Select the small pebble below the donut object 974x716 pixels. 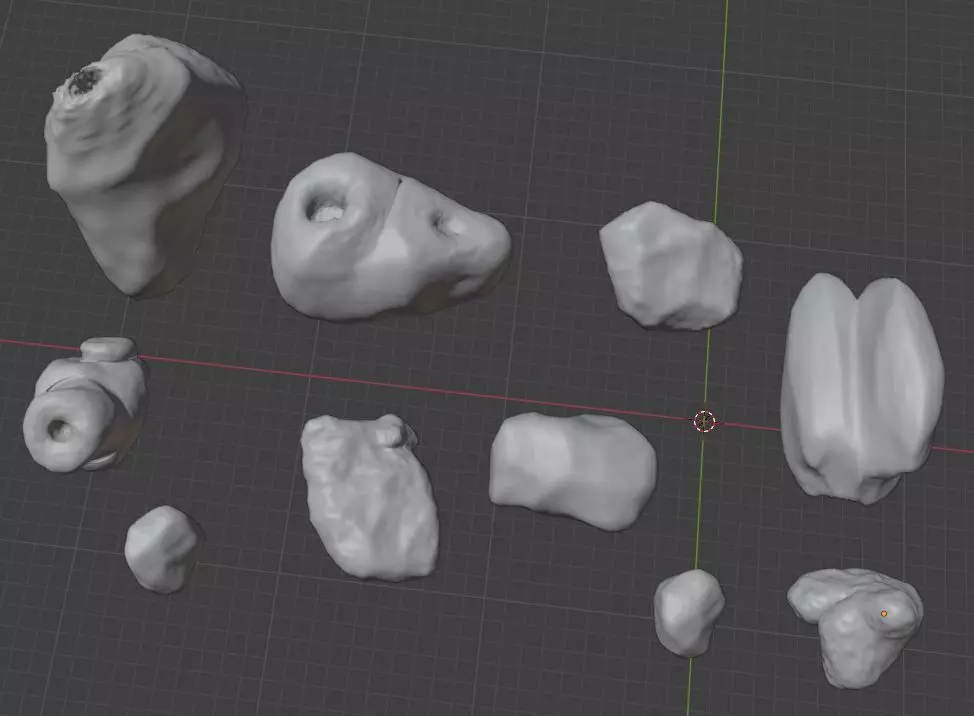pyautogui.click(x=163, y=549)
